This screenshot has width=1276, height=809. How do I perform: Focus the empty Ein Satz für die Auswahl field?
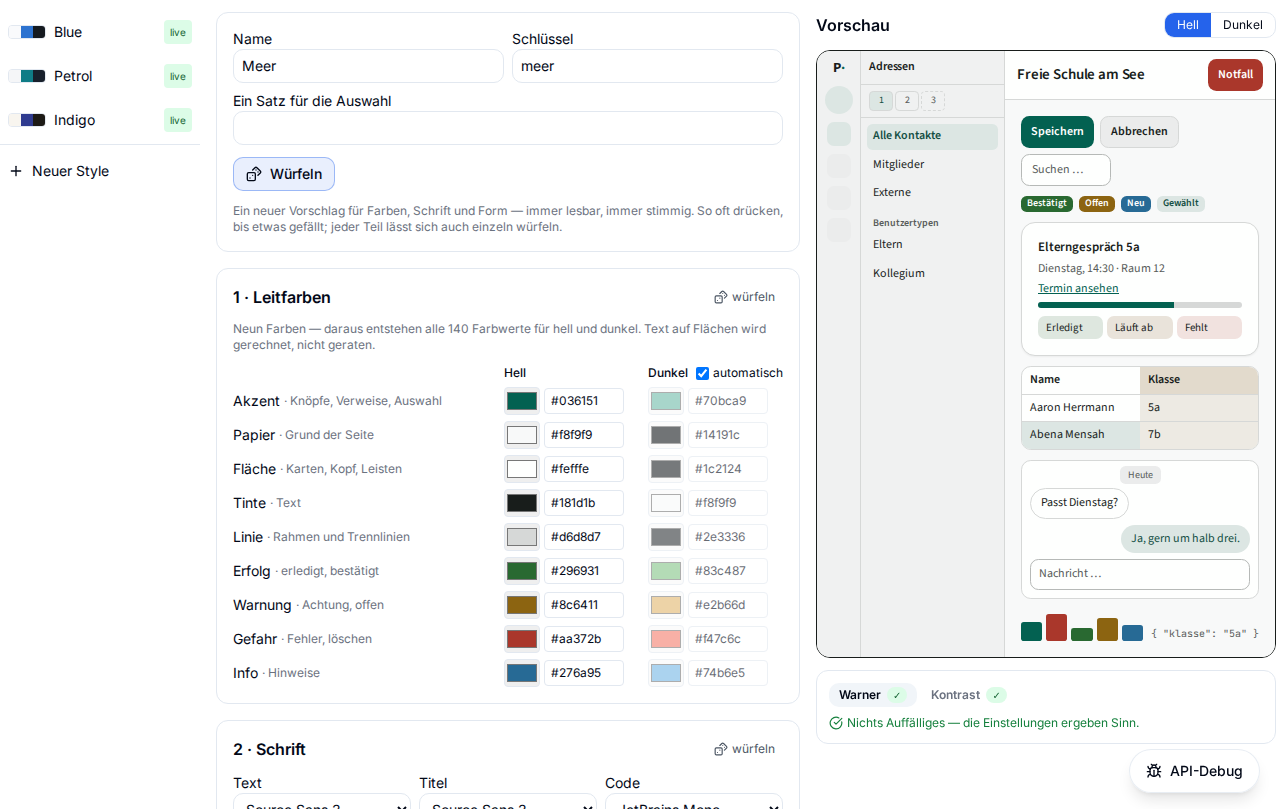(x=508, y=128)
